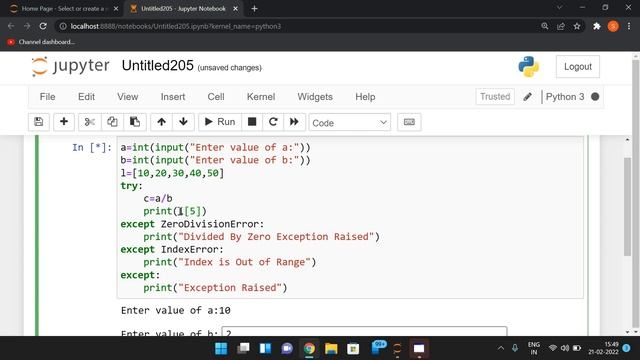The width and height of the screenshot is (640, 360).
Task: Paste cells below icon
Action: coord(135,122)
